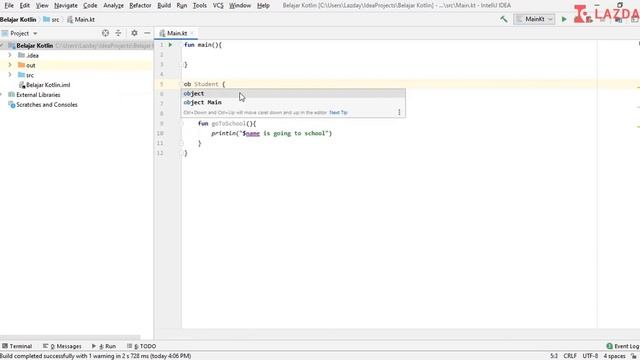Click the Next Tip link in completion popup
This screenshot has width=640, height=360.
click(x=338, y=112)
